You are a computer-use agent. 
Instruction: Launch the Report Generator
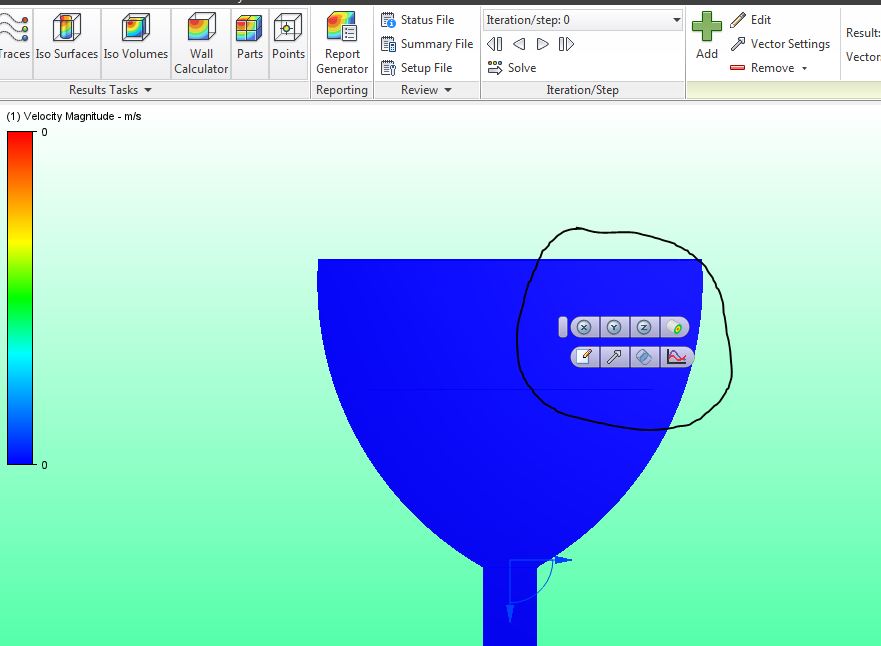pos(342,44)
